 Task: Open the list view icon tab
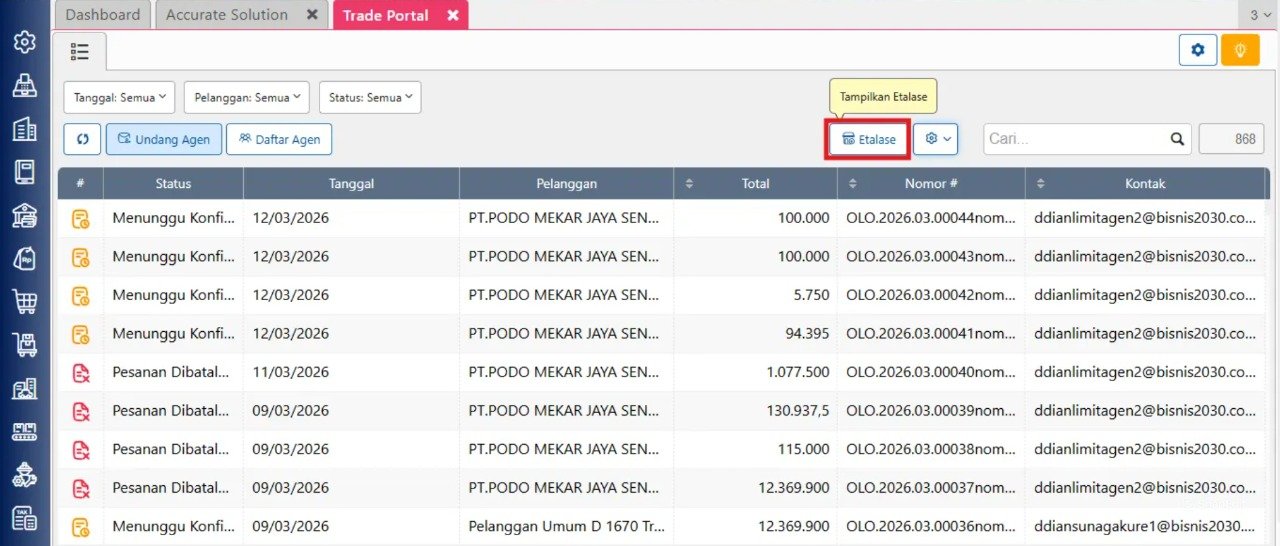[80, 51]
